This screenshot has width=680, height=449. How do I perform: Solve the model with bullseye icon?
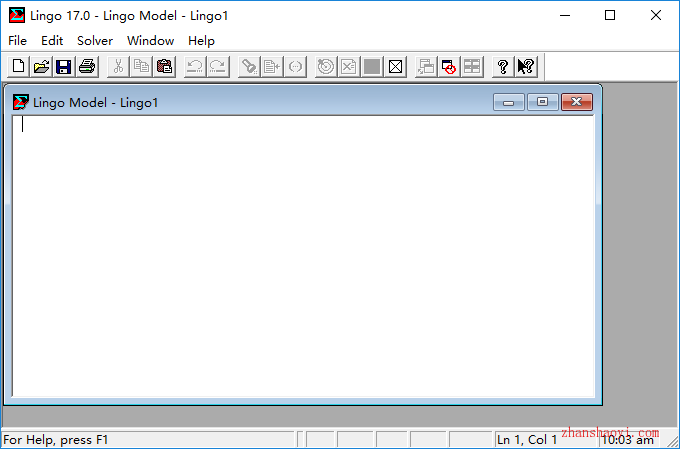326,66
